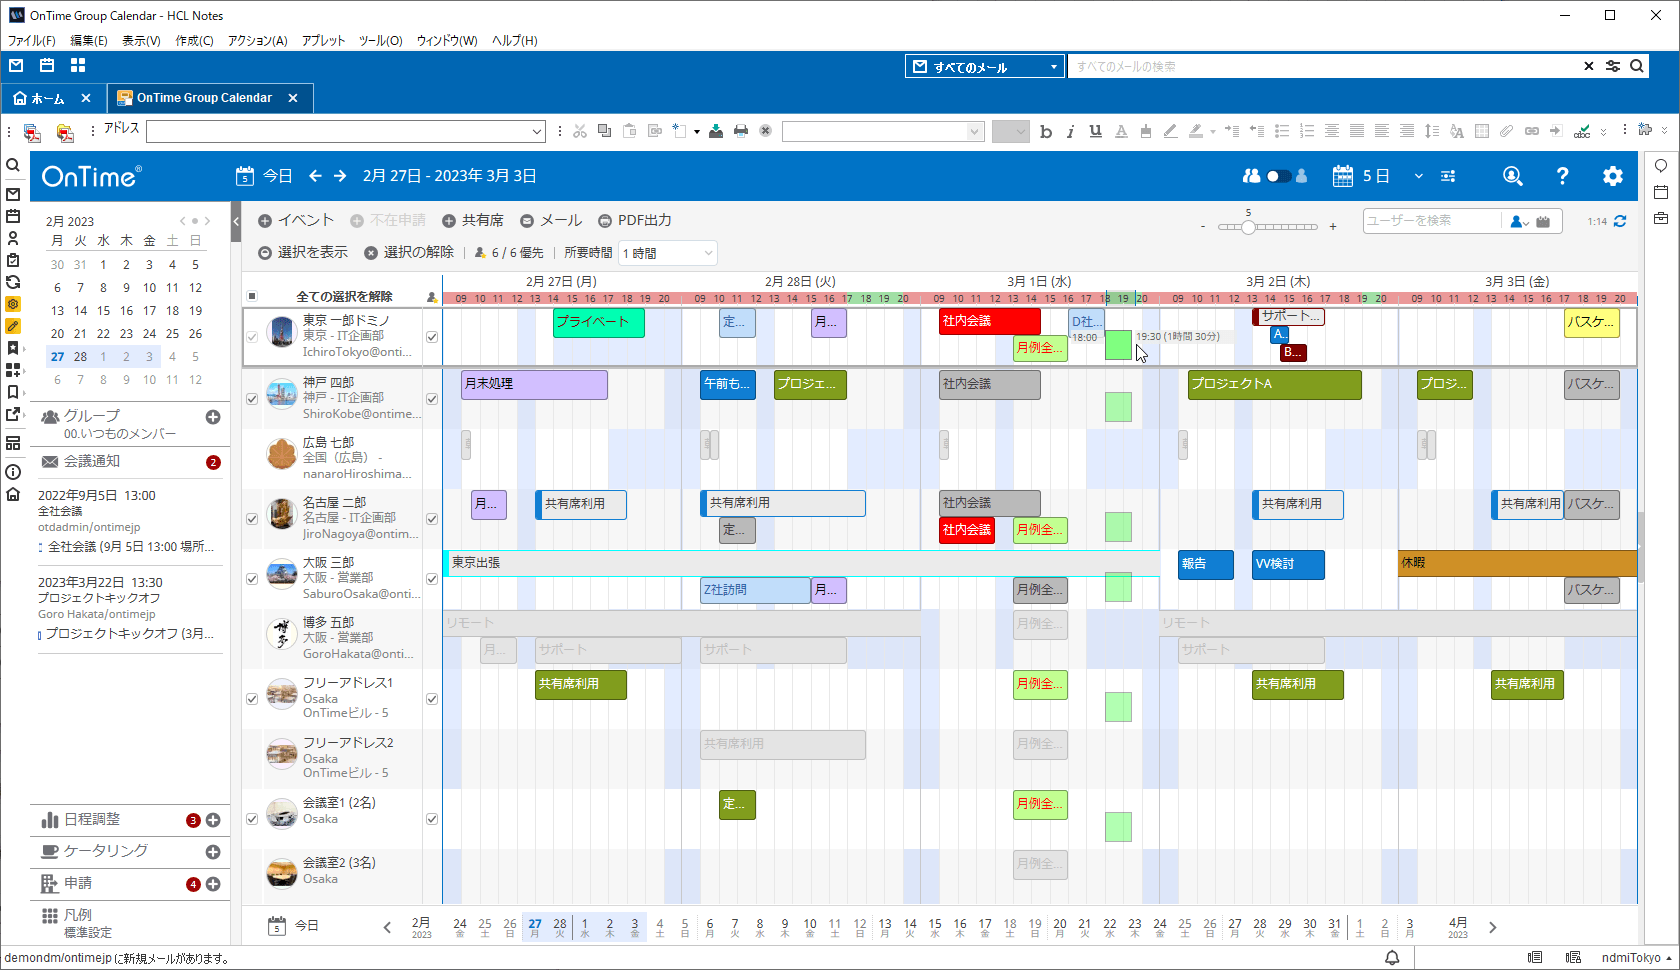Viewport: 1680px width, 970px height.
Task: Toggle checkbox left of 大阪 三郎's photo
Action: click(x=252, y=579)
